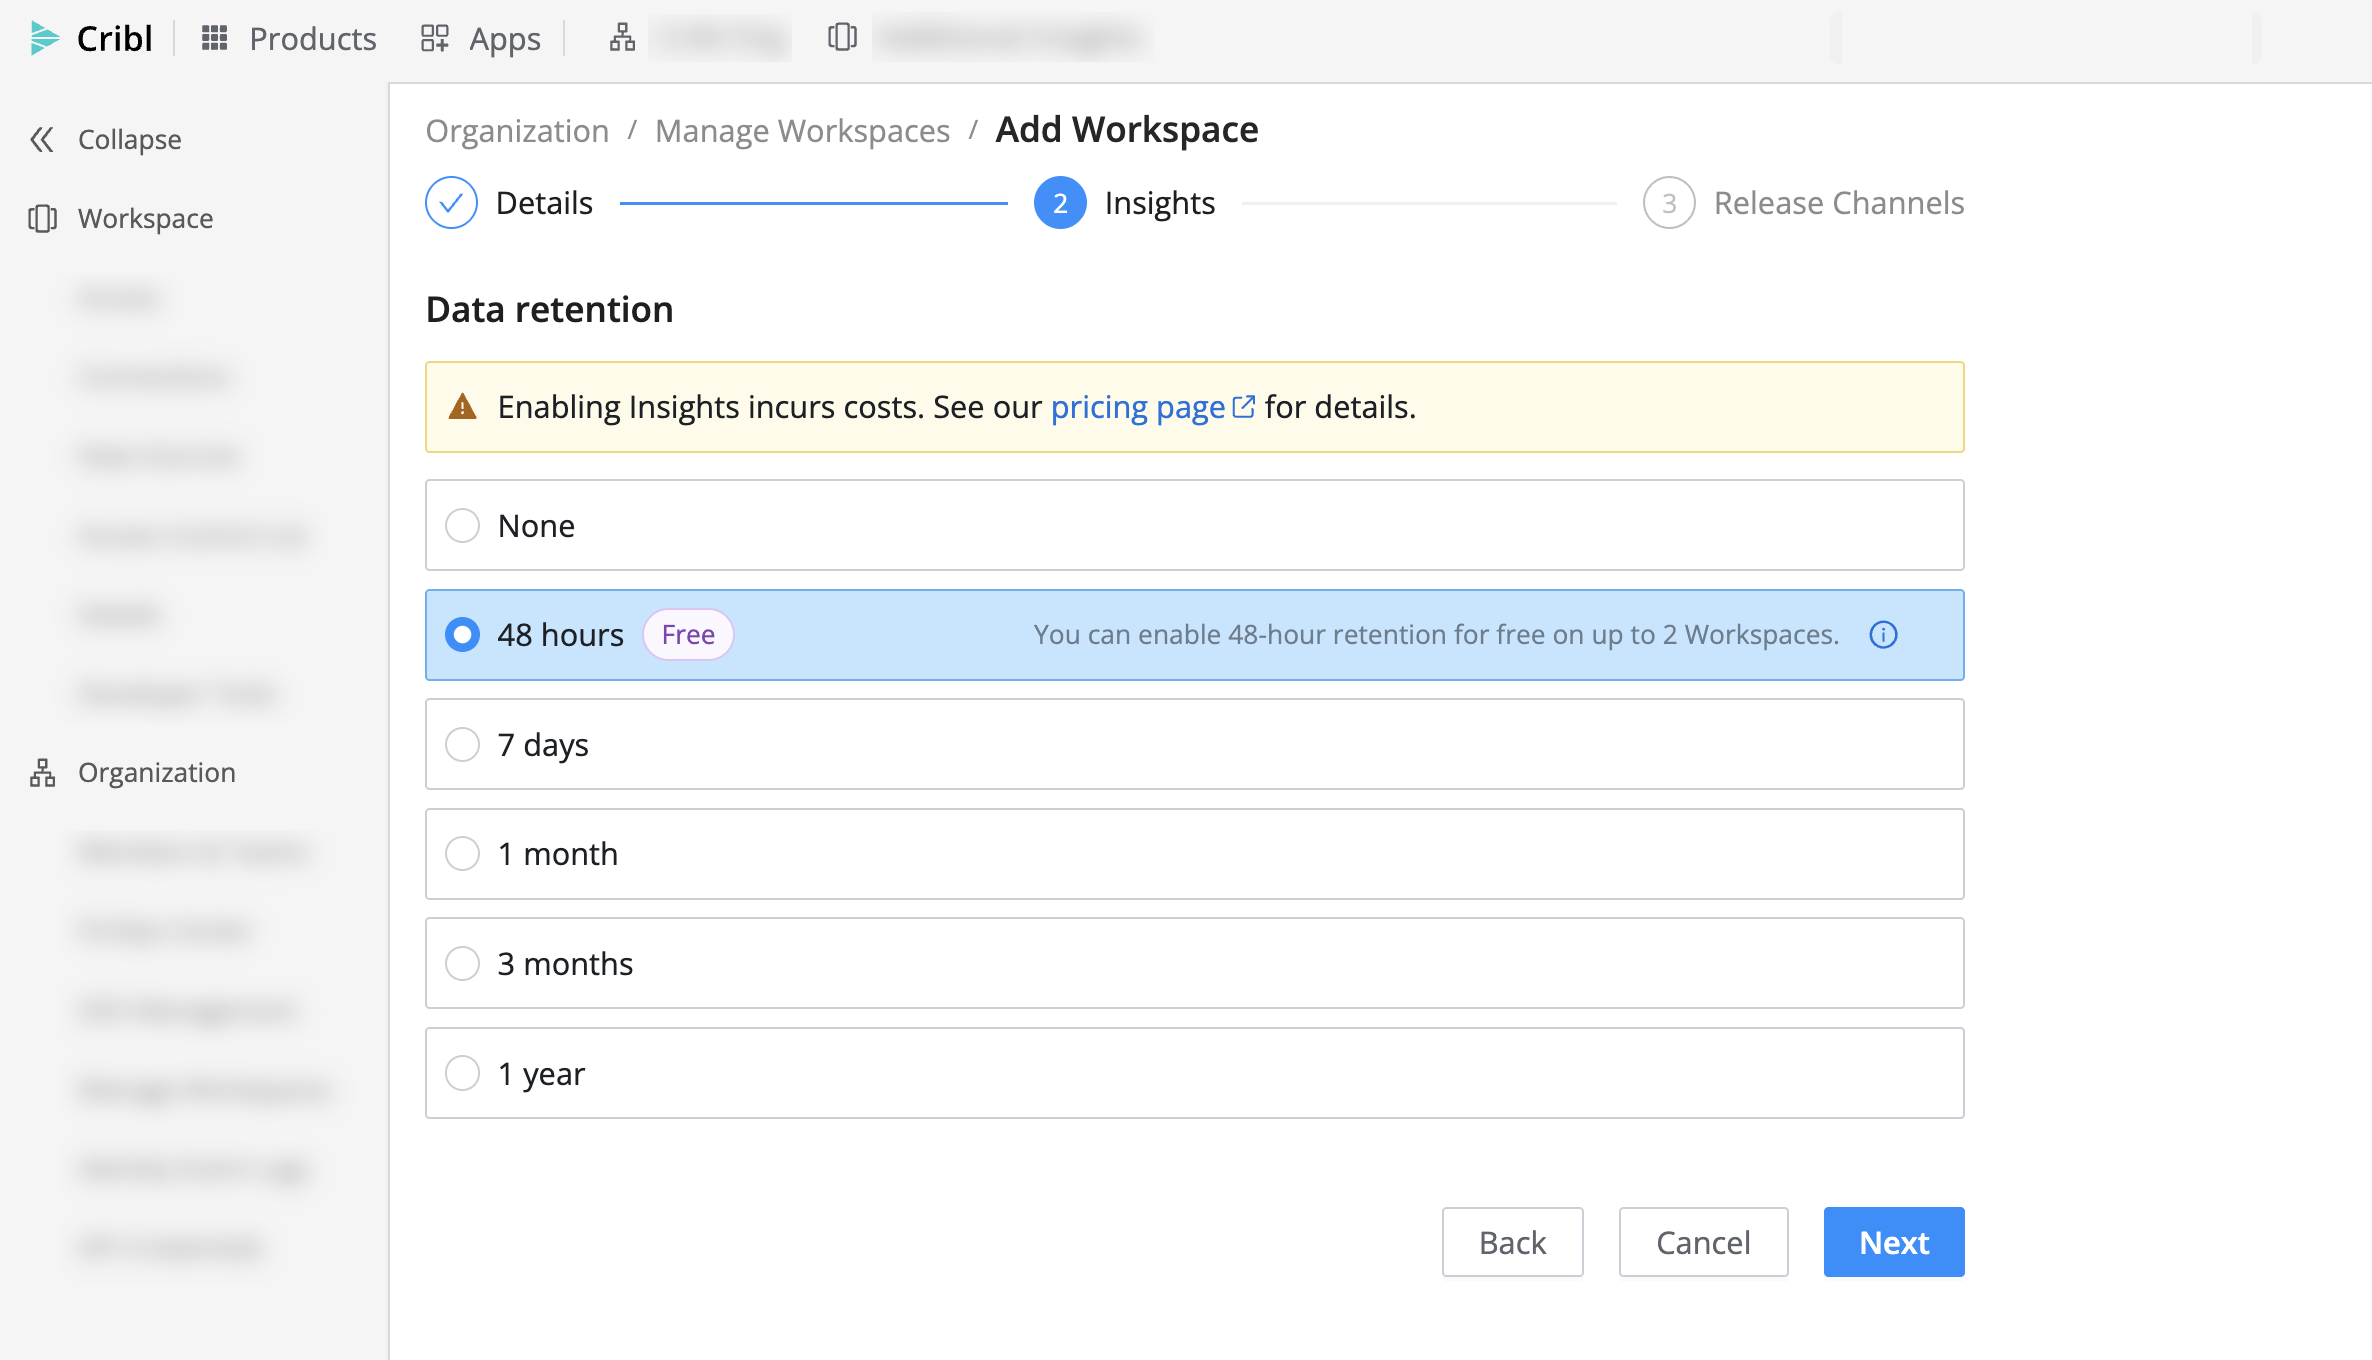This screenshot has height=1360, width=2372.
Task: Open the Products grid menu
Action: [289, 38]
